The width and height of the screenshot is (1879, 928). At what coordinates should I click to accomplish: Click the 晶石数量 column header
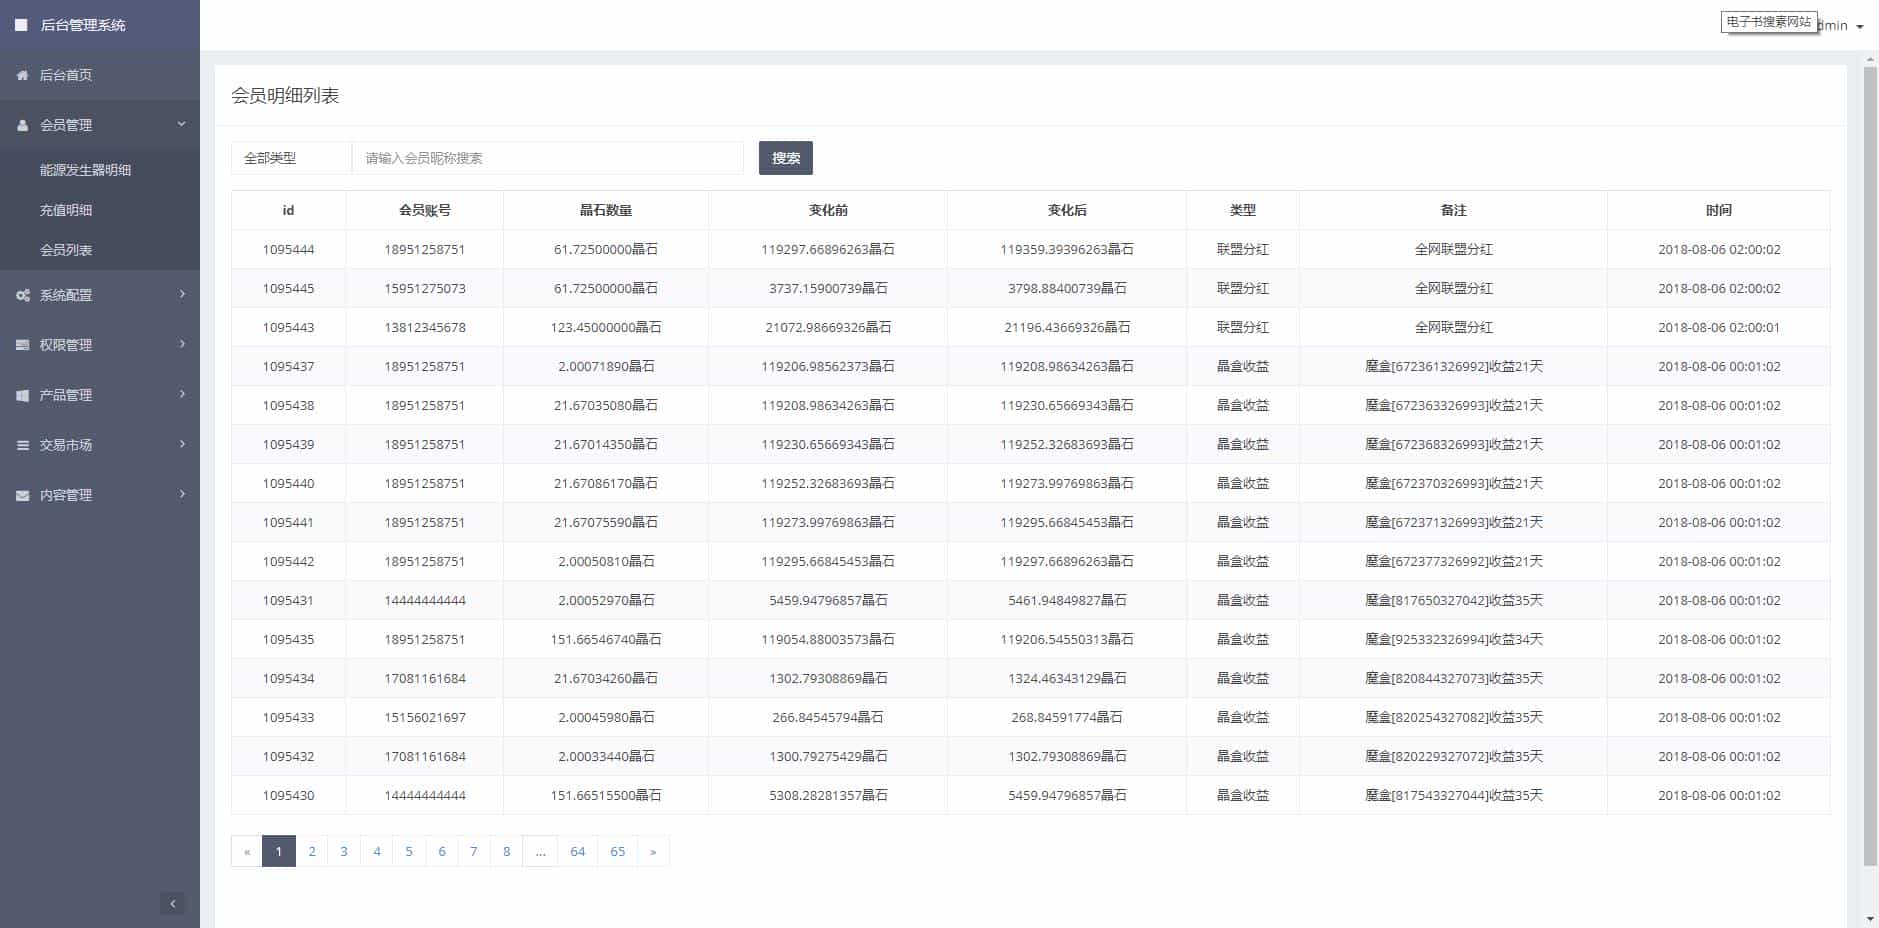(x=606, y=210)
